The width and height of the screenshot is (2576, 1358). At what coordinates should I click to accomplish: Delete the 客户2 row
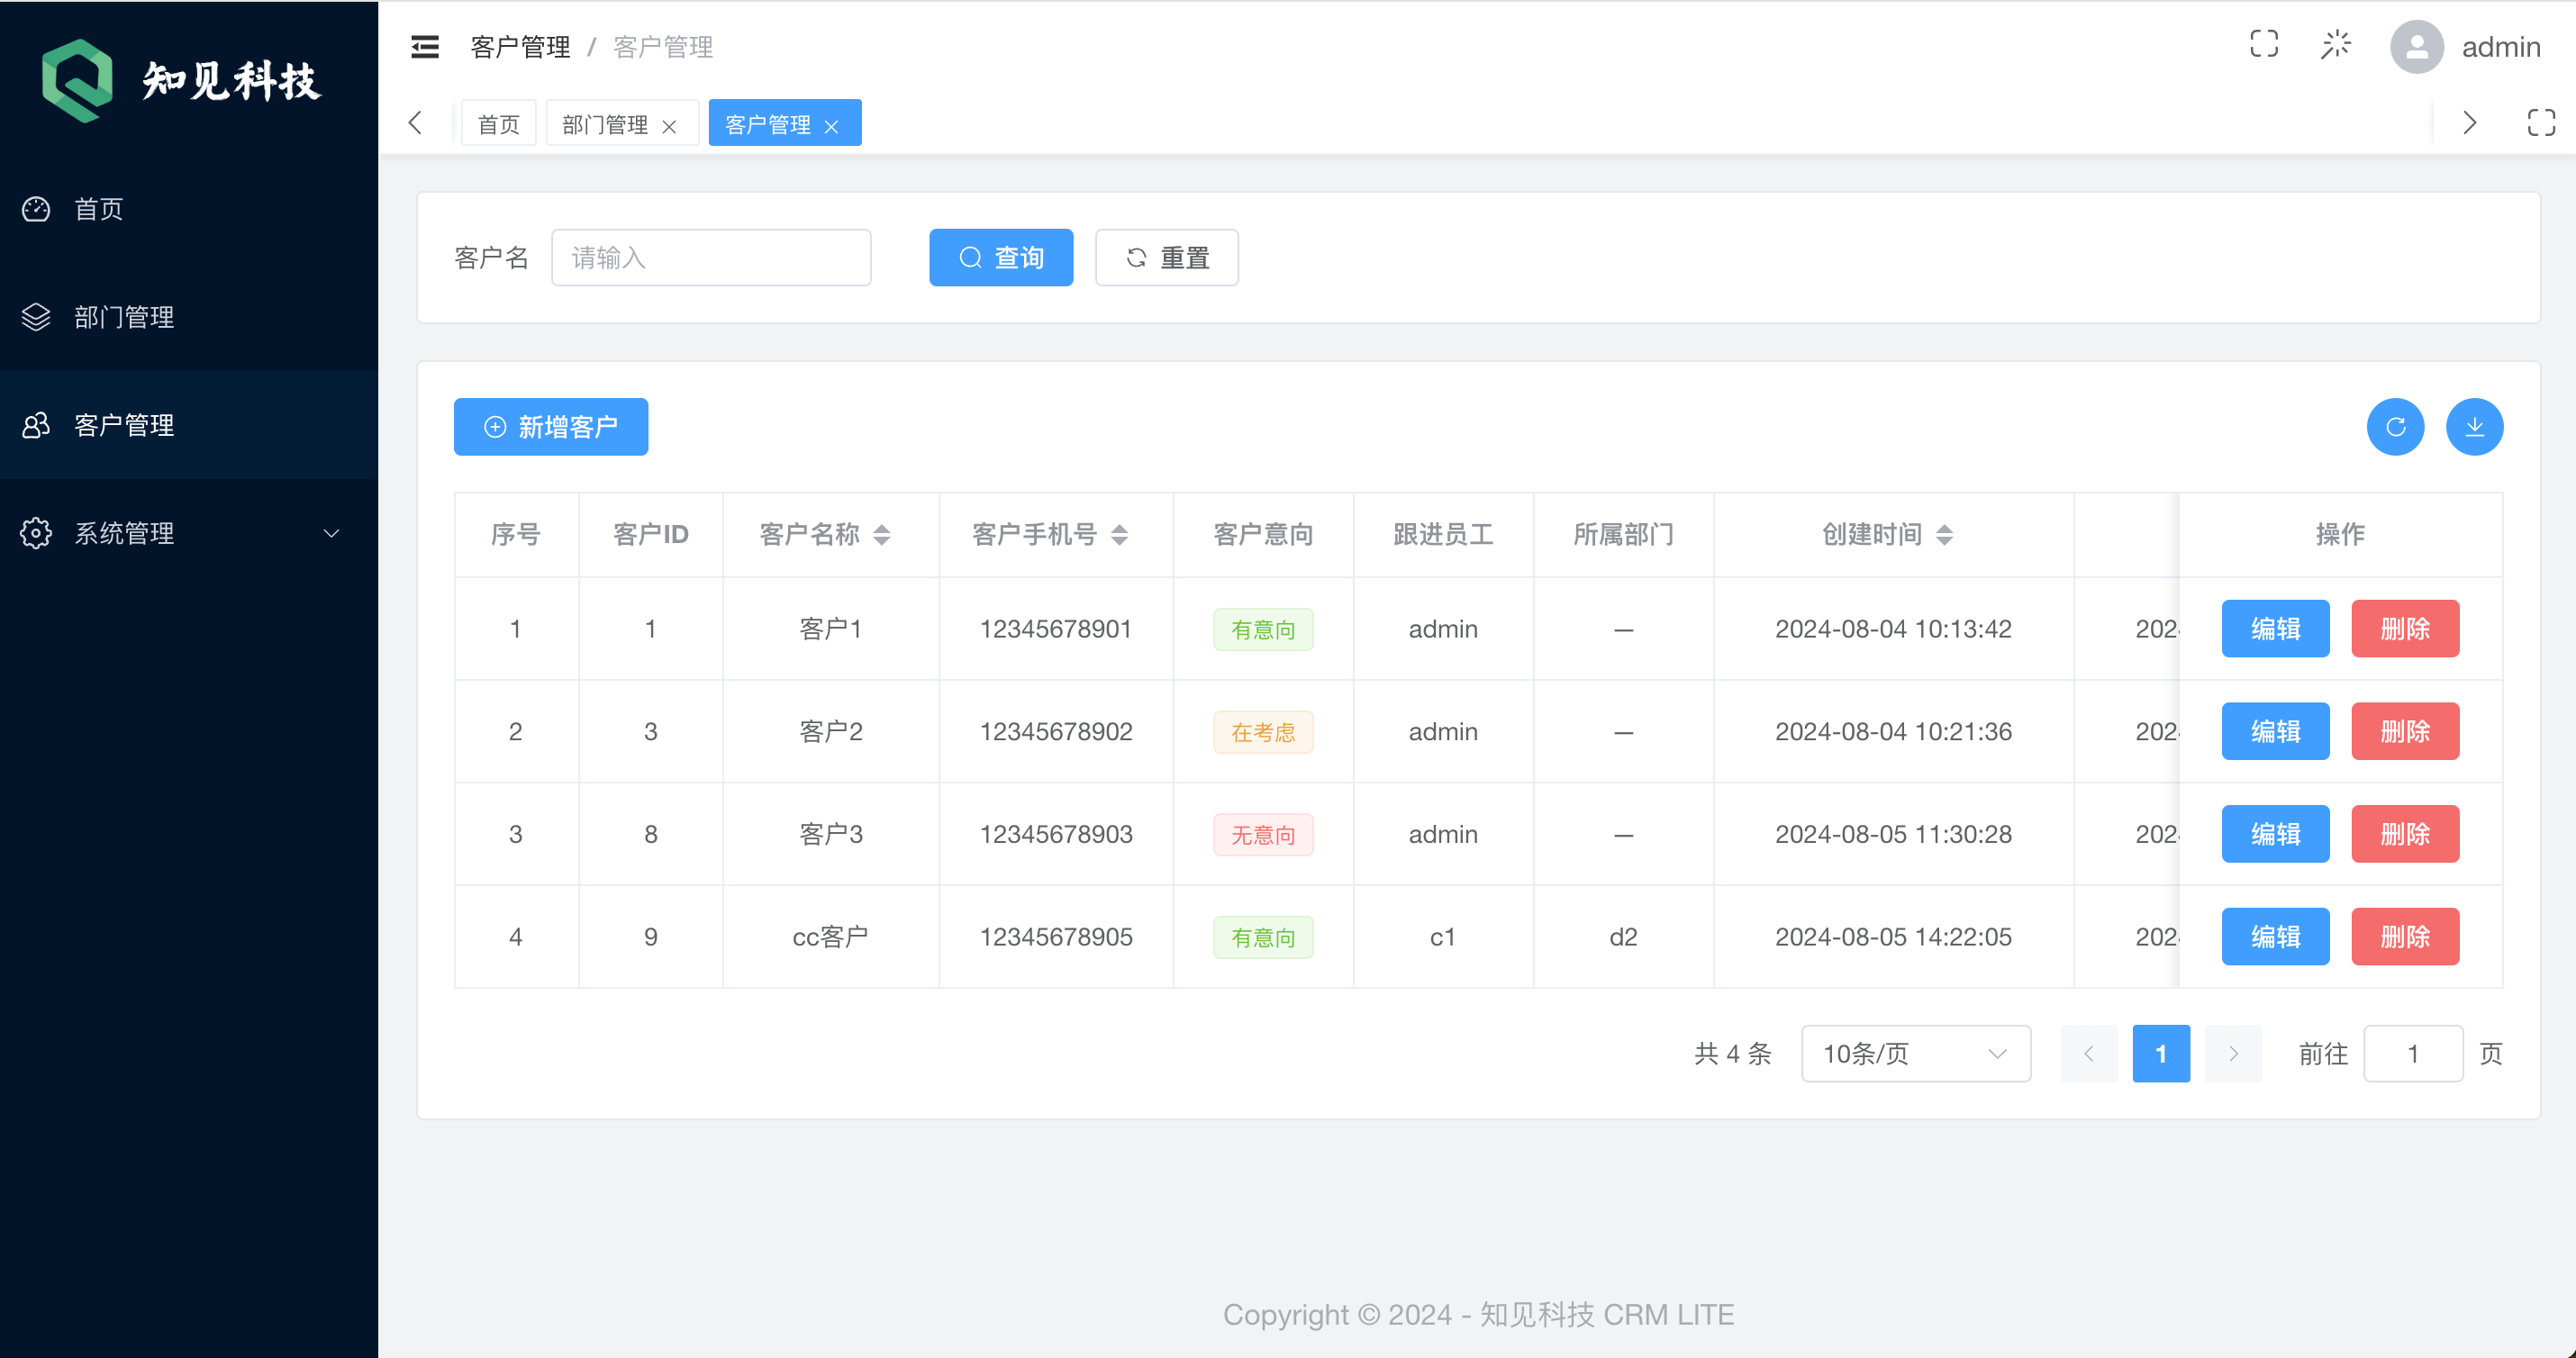[2405, 732]
